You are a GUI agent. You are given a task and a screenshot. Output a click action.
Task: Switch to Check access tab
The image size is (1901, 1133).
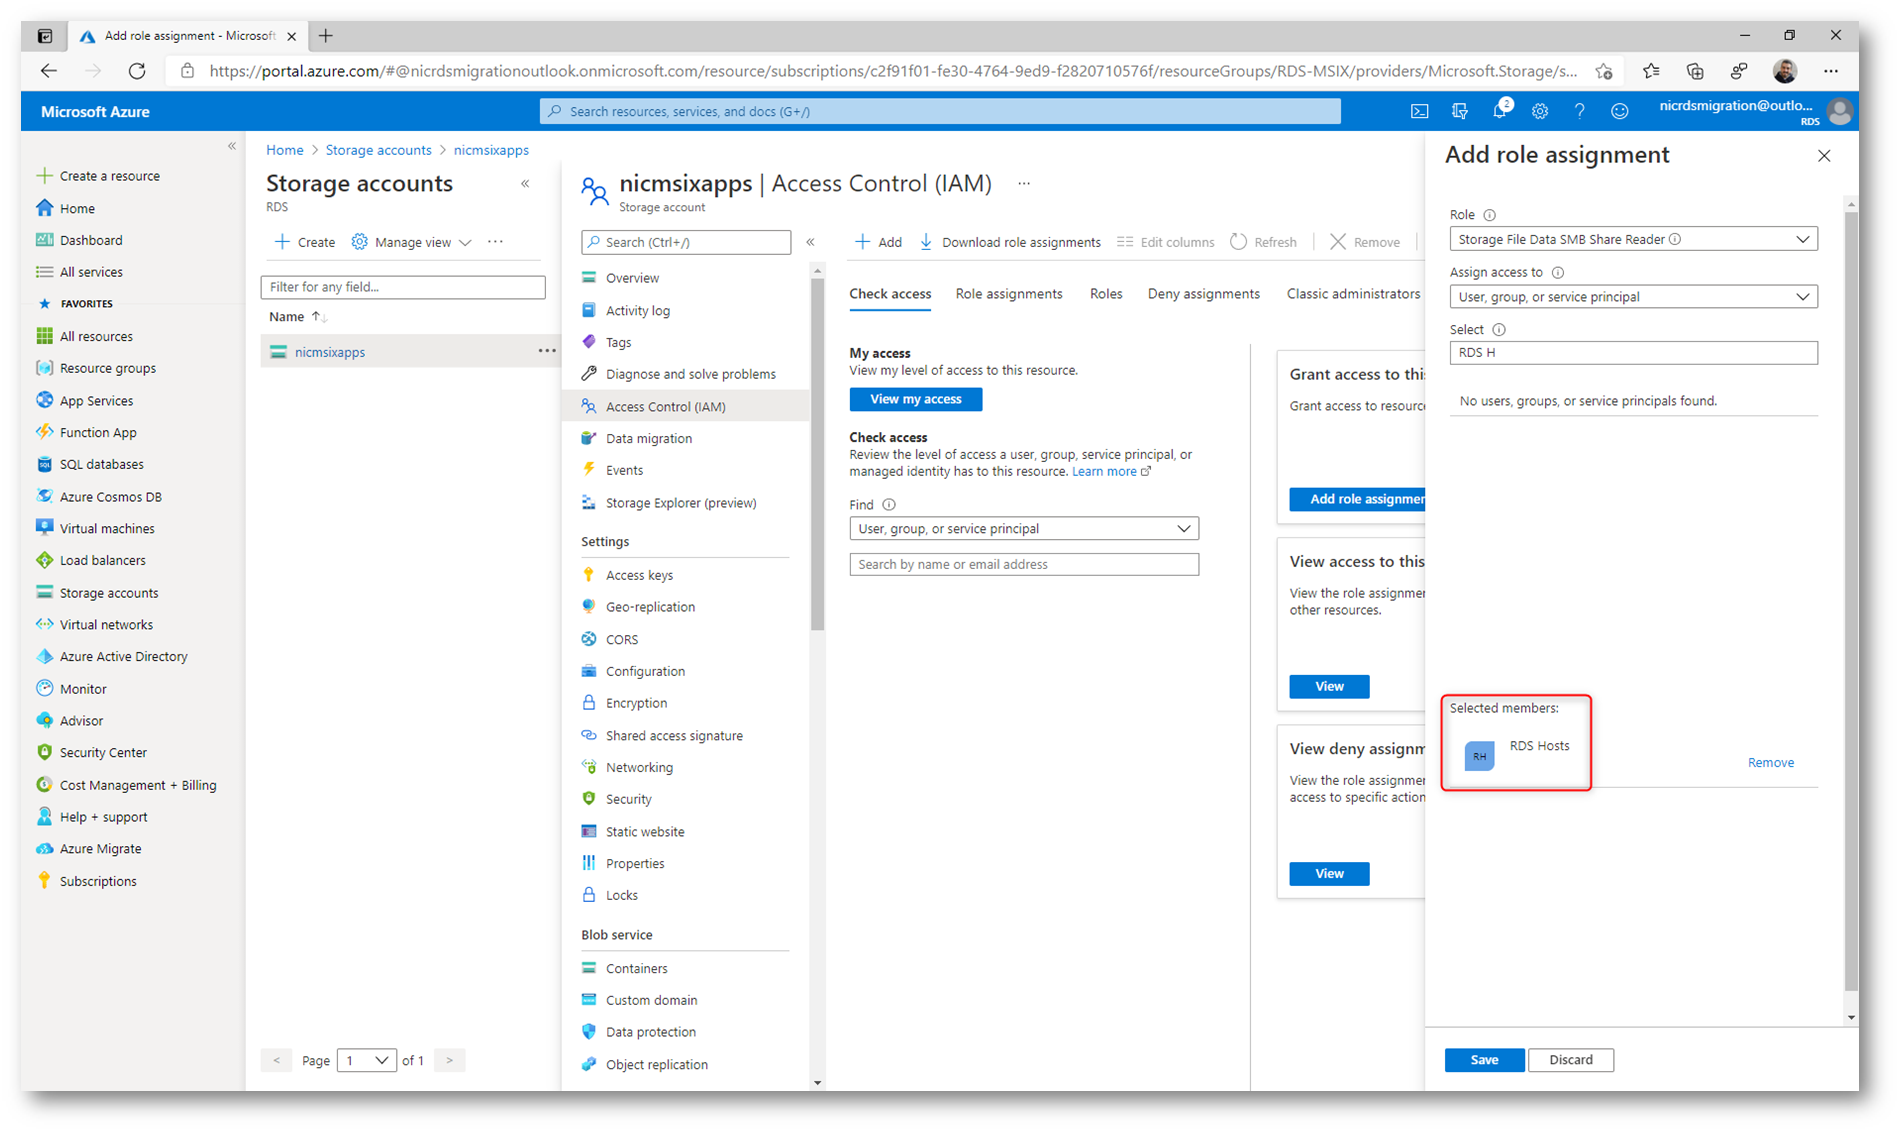[x=890, y=294]
